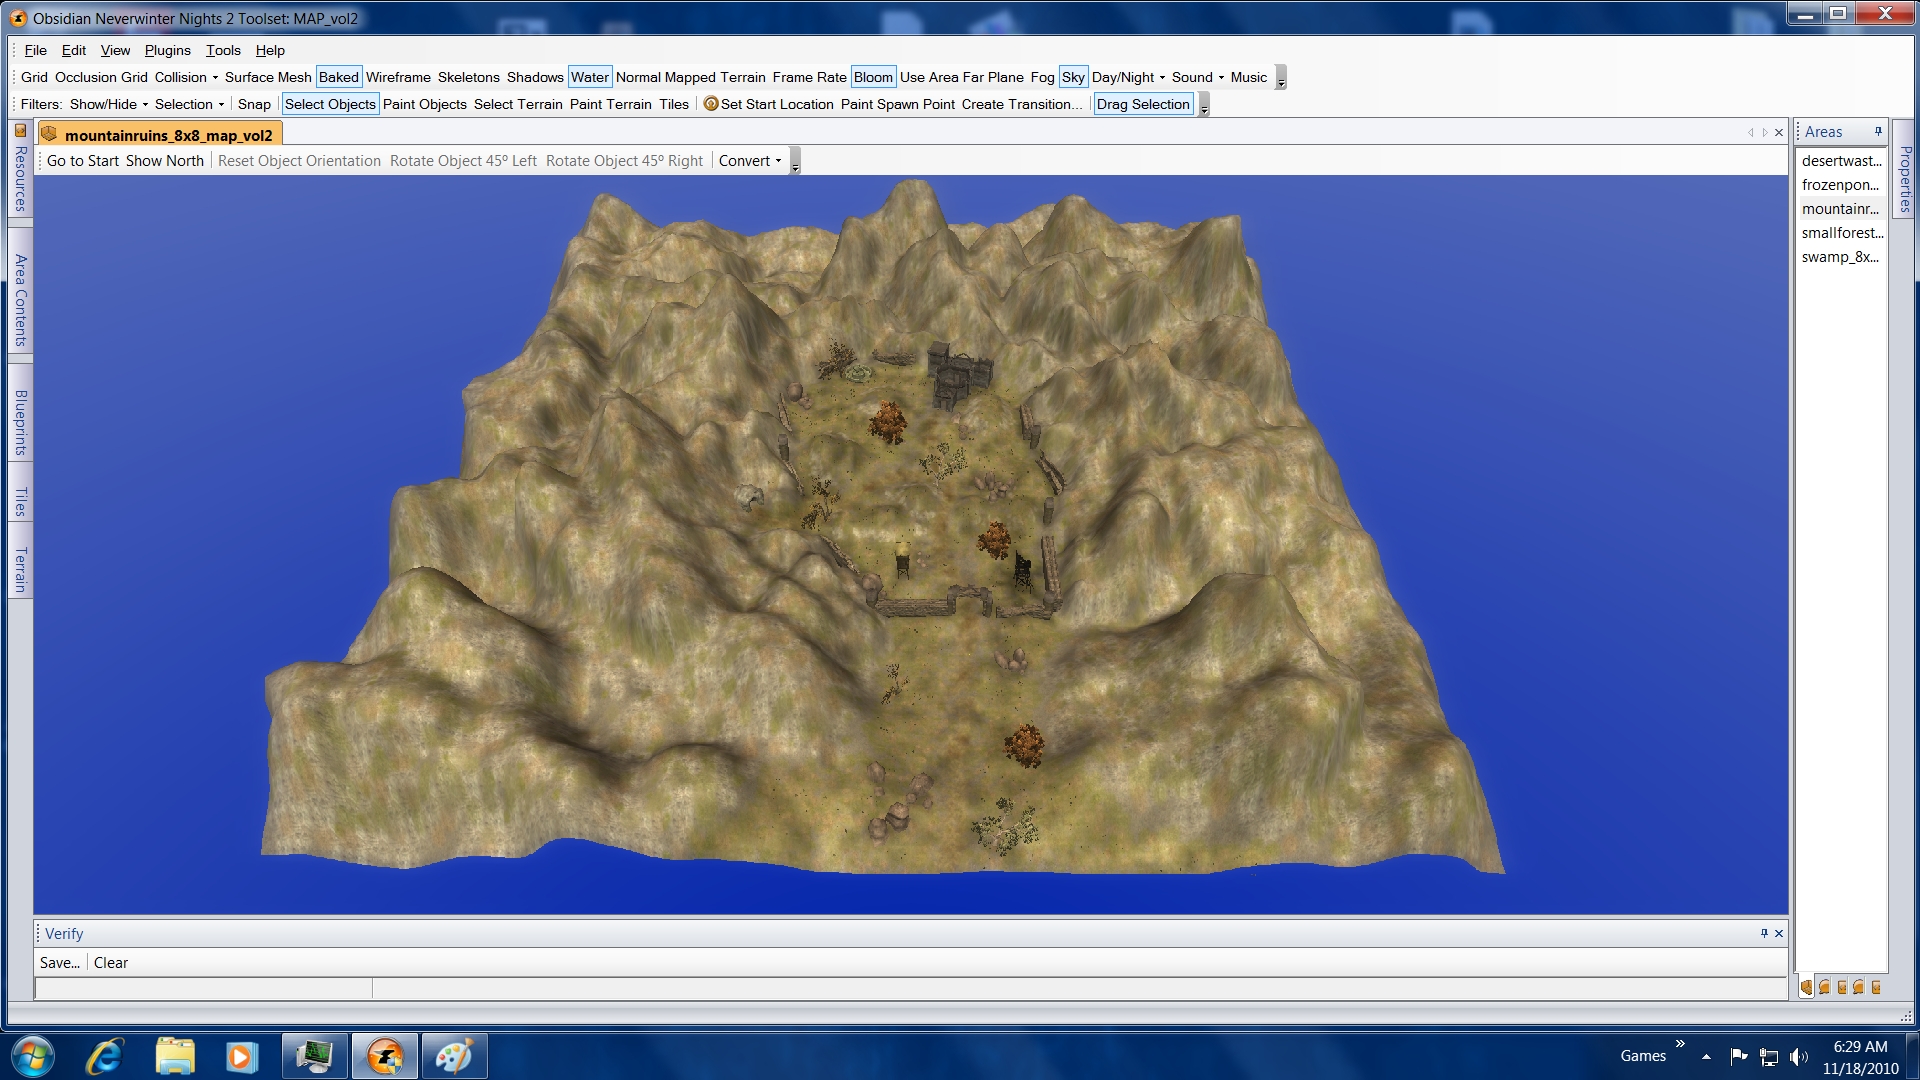The height and width of the screenshot is (1080, 1920).
Task: Expand the Show/Hide filters dropdown
Action: 109,104
